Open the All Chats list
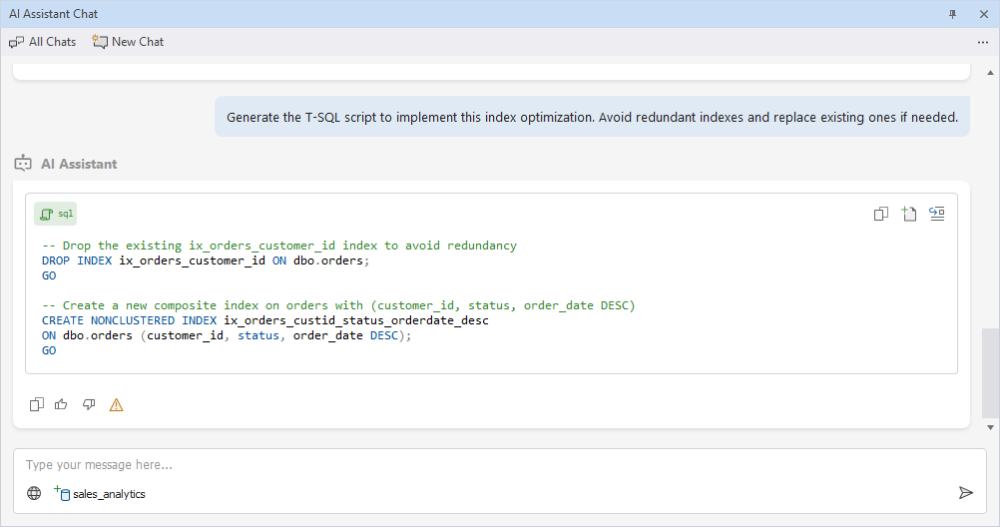This screenshot has width=1000, height=527. tap(42, 42)
